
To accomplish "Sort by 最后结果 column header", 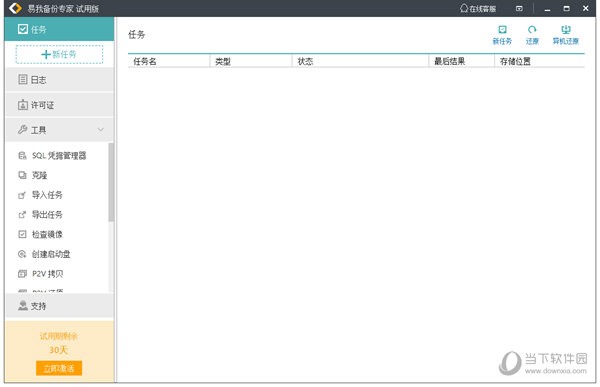I will 462,61.
